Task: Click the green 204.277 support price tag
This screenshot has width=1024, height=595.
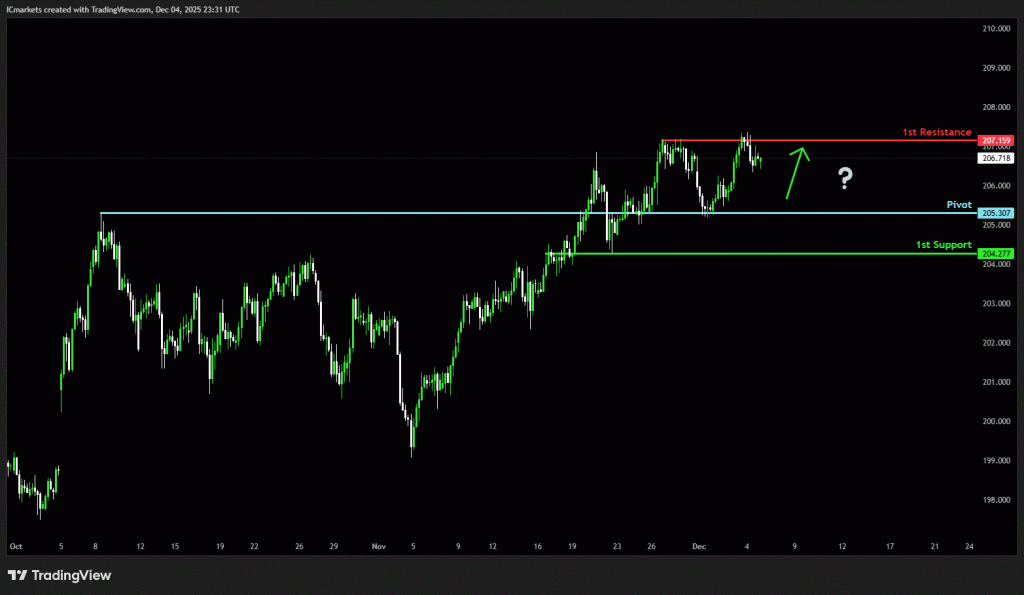Action: [997, 254]
